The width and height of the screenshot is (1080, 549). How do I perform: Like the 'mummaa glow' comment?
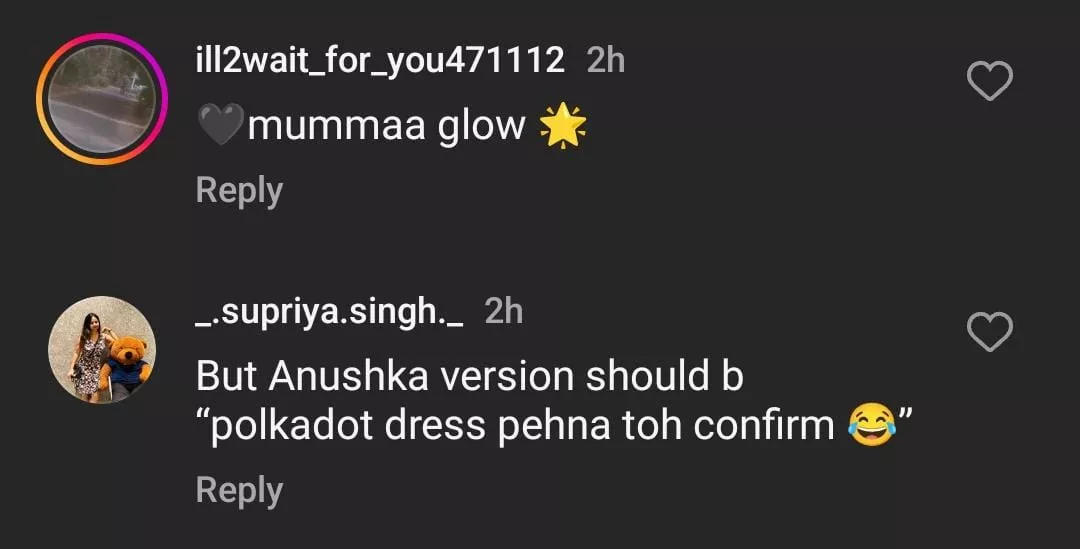990,82
